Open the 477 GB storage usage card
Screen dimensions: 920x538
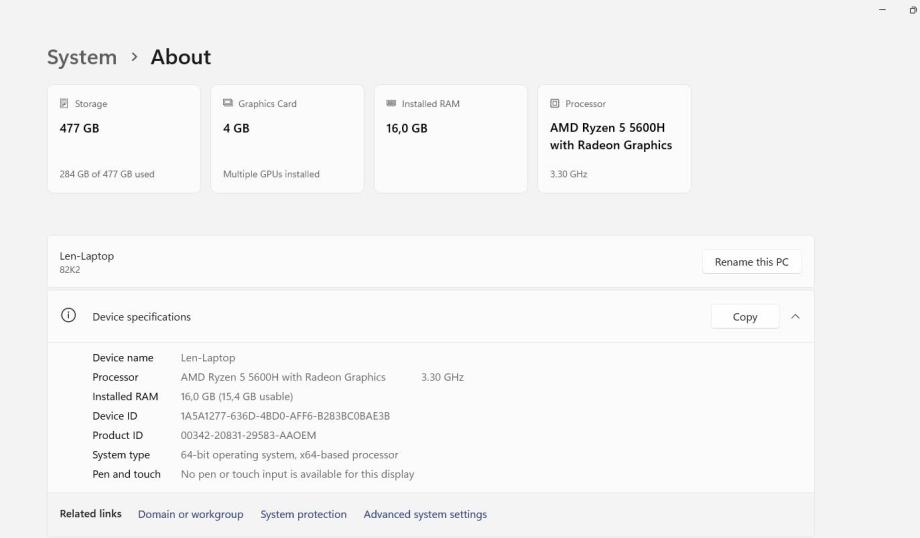[x=124, y=139]
